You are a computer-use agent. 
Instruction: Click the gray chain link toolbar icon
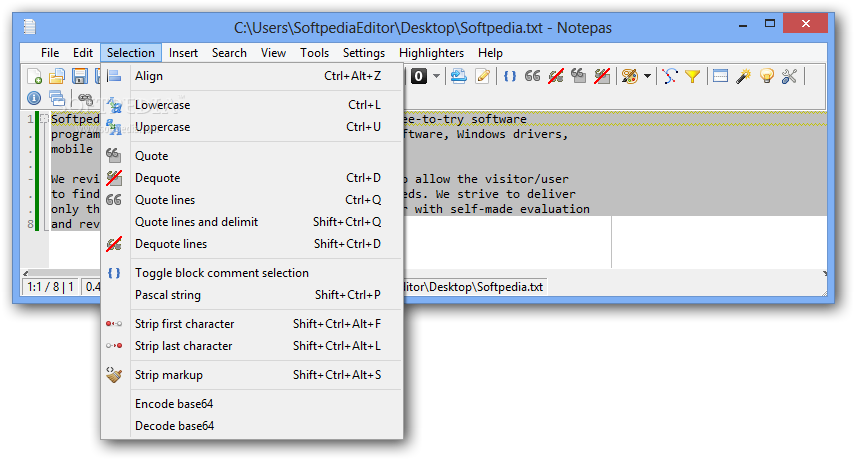tap(86, 98)
